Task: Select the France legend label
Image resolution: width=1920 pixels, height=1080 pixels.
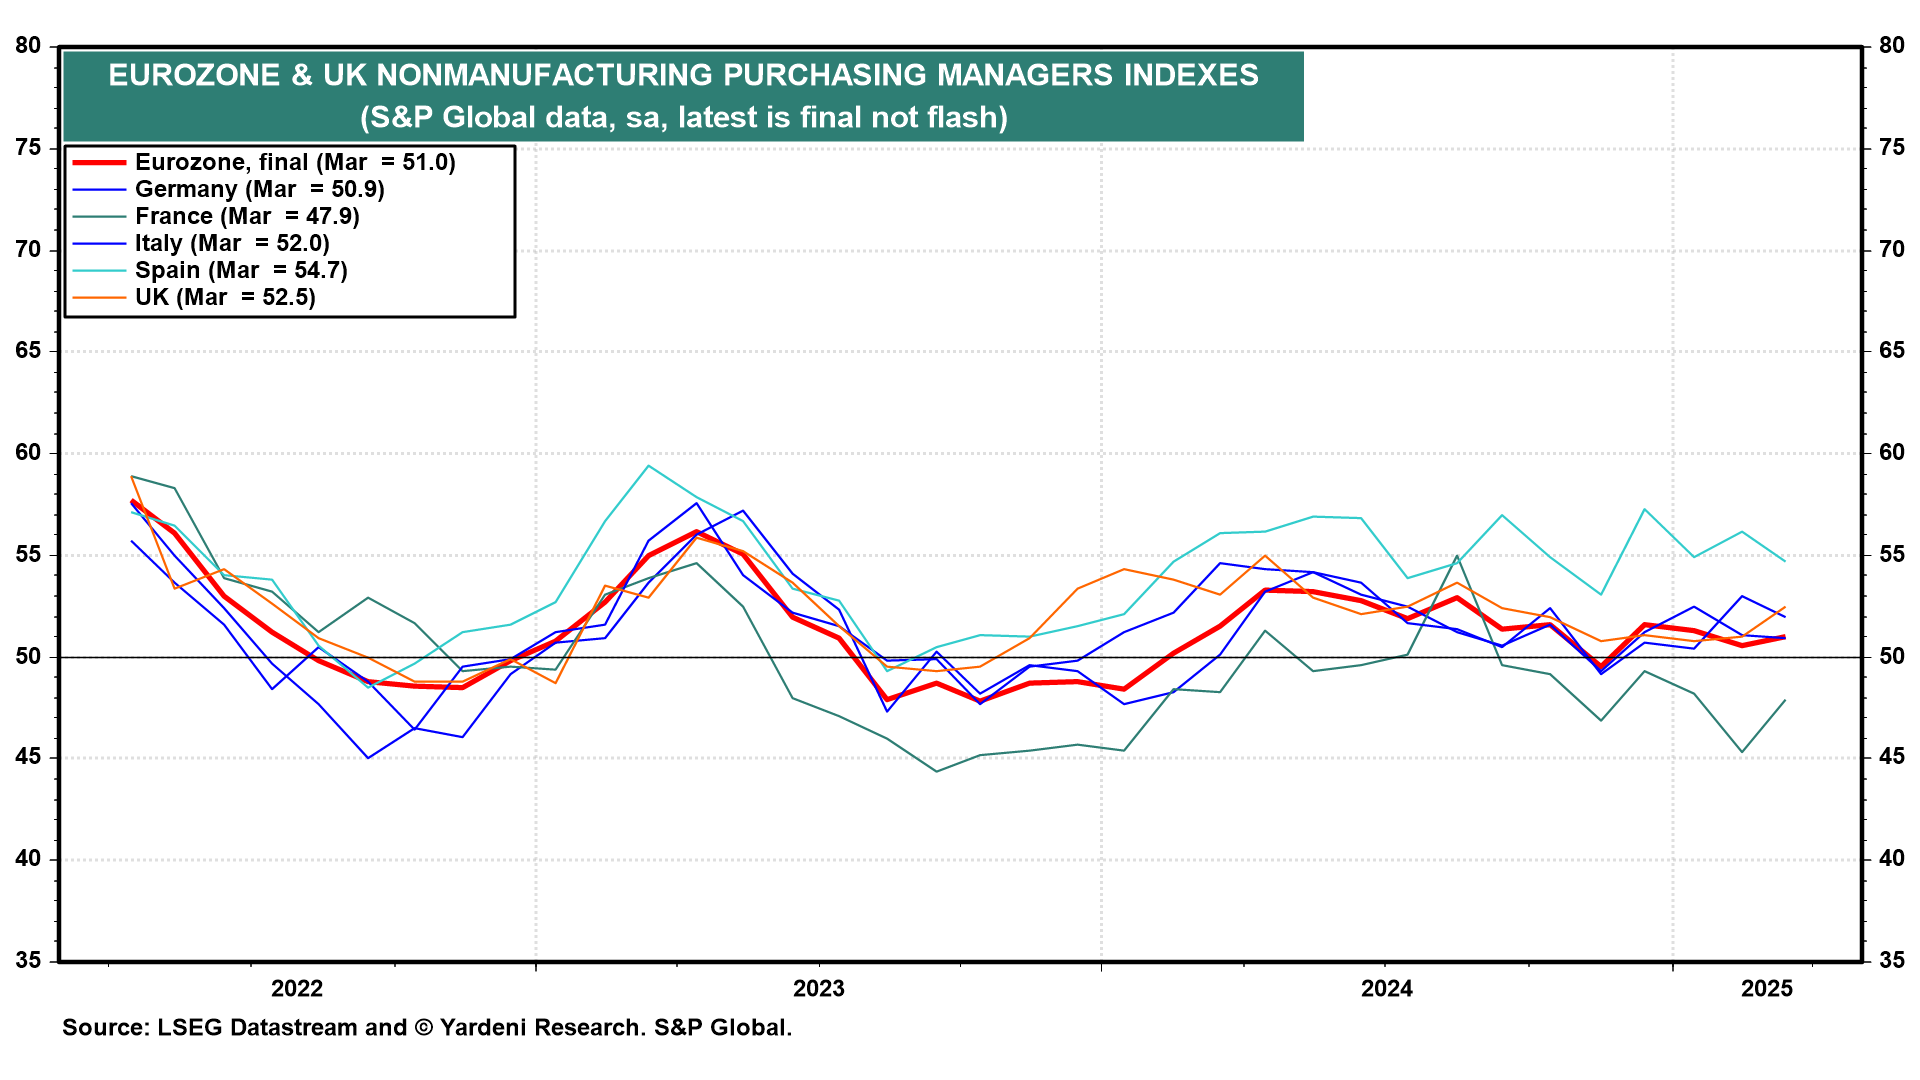Action: pyautogui.click(x=247, y=216)
